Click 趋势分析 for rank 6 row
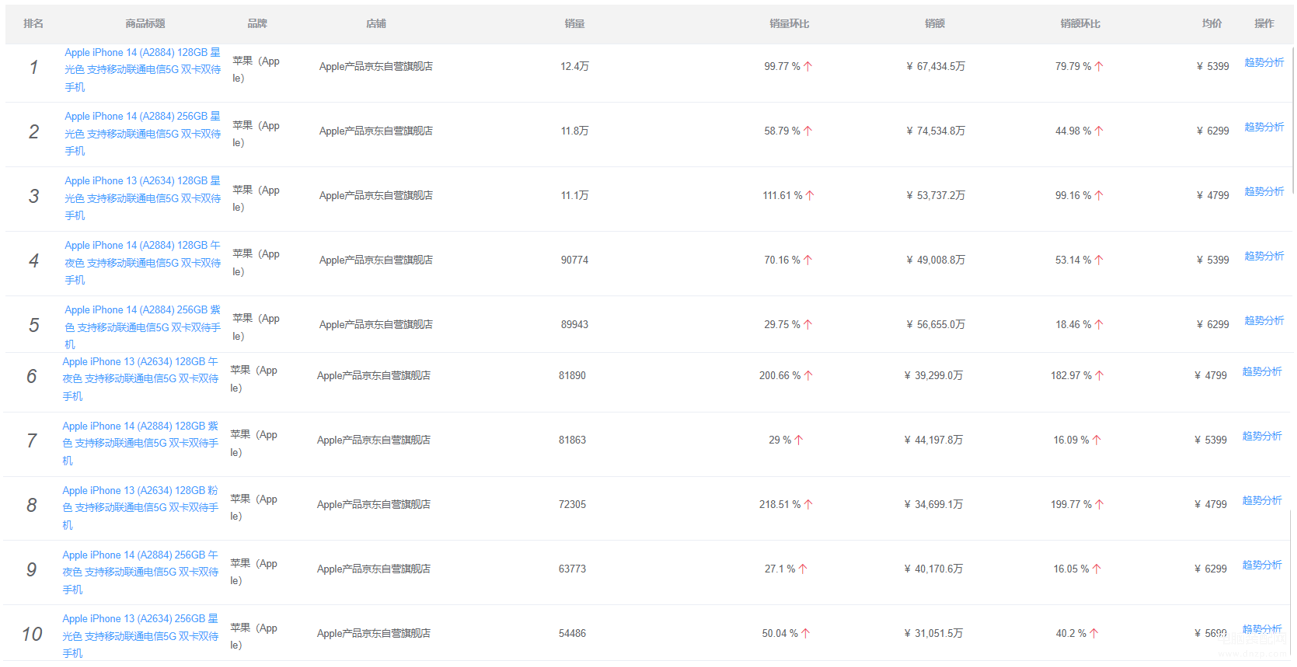 pyautogui.click(x=1262, y=371)
